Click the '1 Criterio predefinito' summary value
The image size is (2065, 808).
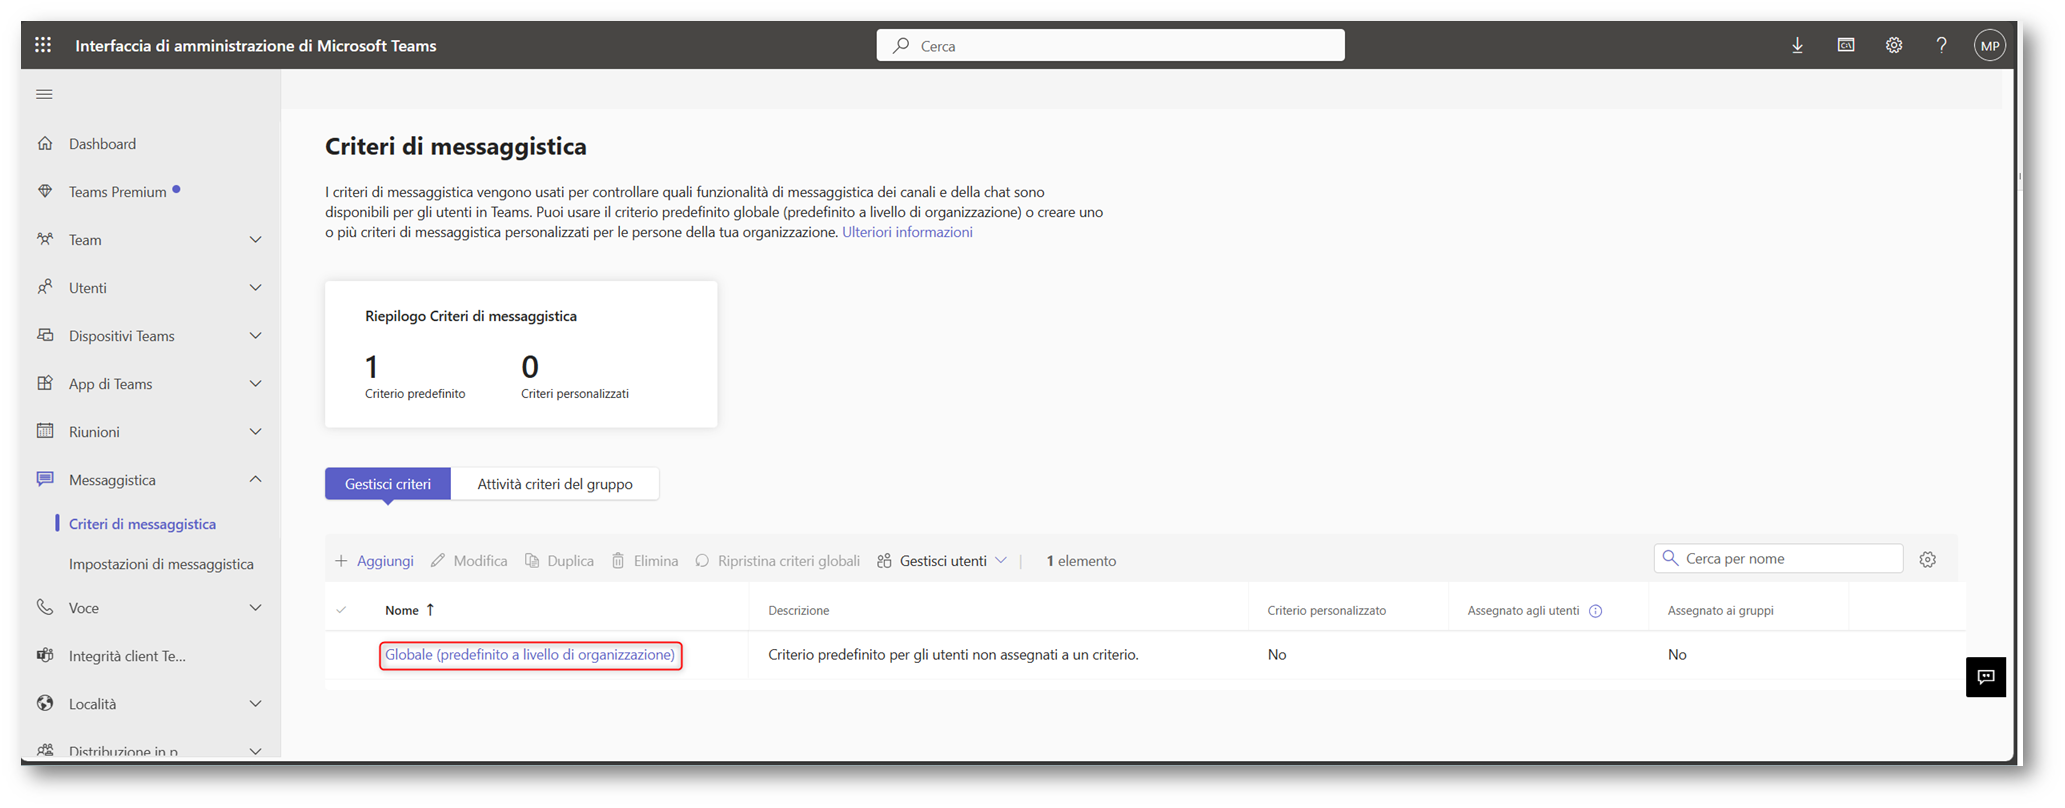pos(415,376)
